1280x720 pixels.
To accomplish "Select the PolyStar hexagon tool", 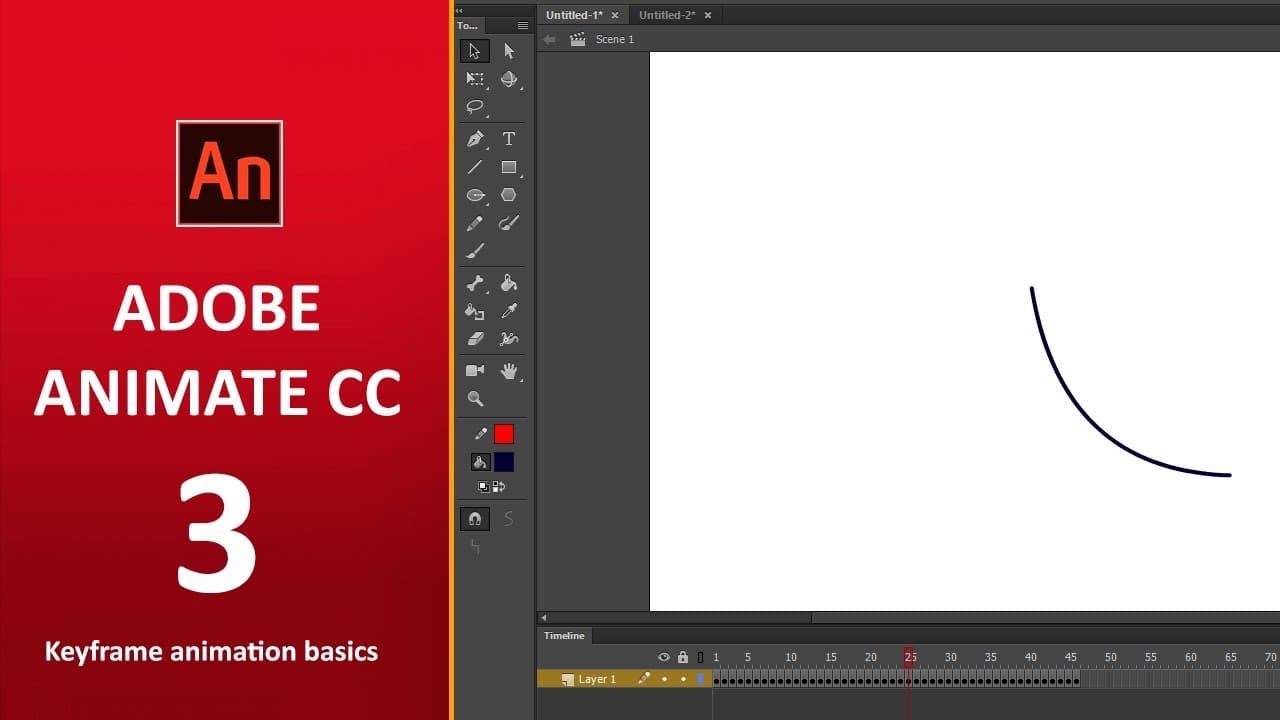I will pyautogui.click(x=509, y=195).
